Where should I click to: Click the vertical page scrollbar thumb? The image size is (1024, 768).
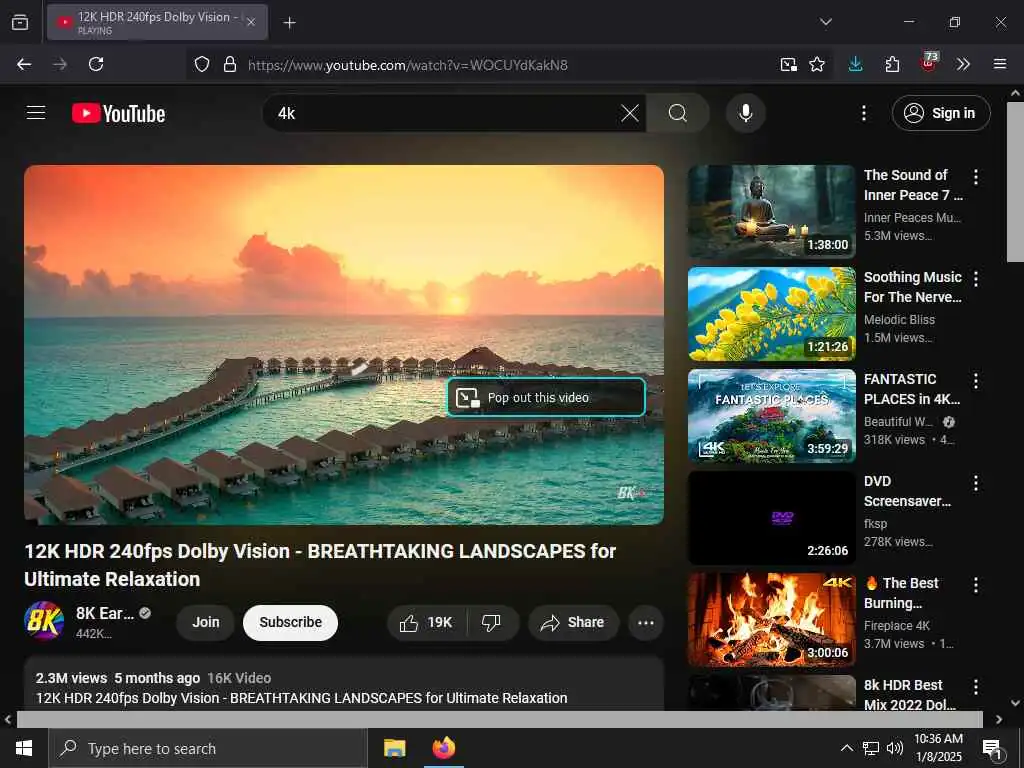[1016, 182]
